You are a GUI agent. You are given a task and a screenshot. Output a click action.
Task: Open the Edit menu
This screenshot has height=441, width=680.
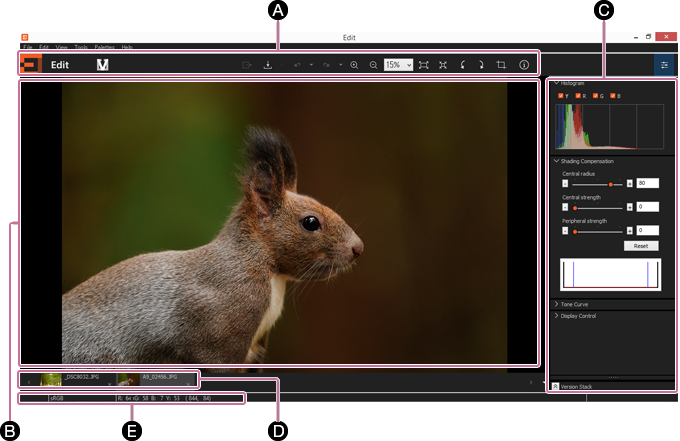point(44,47)
